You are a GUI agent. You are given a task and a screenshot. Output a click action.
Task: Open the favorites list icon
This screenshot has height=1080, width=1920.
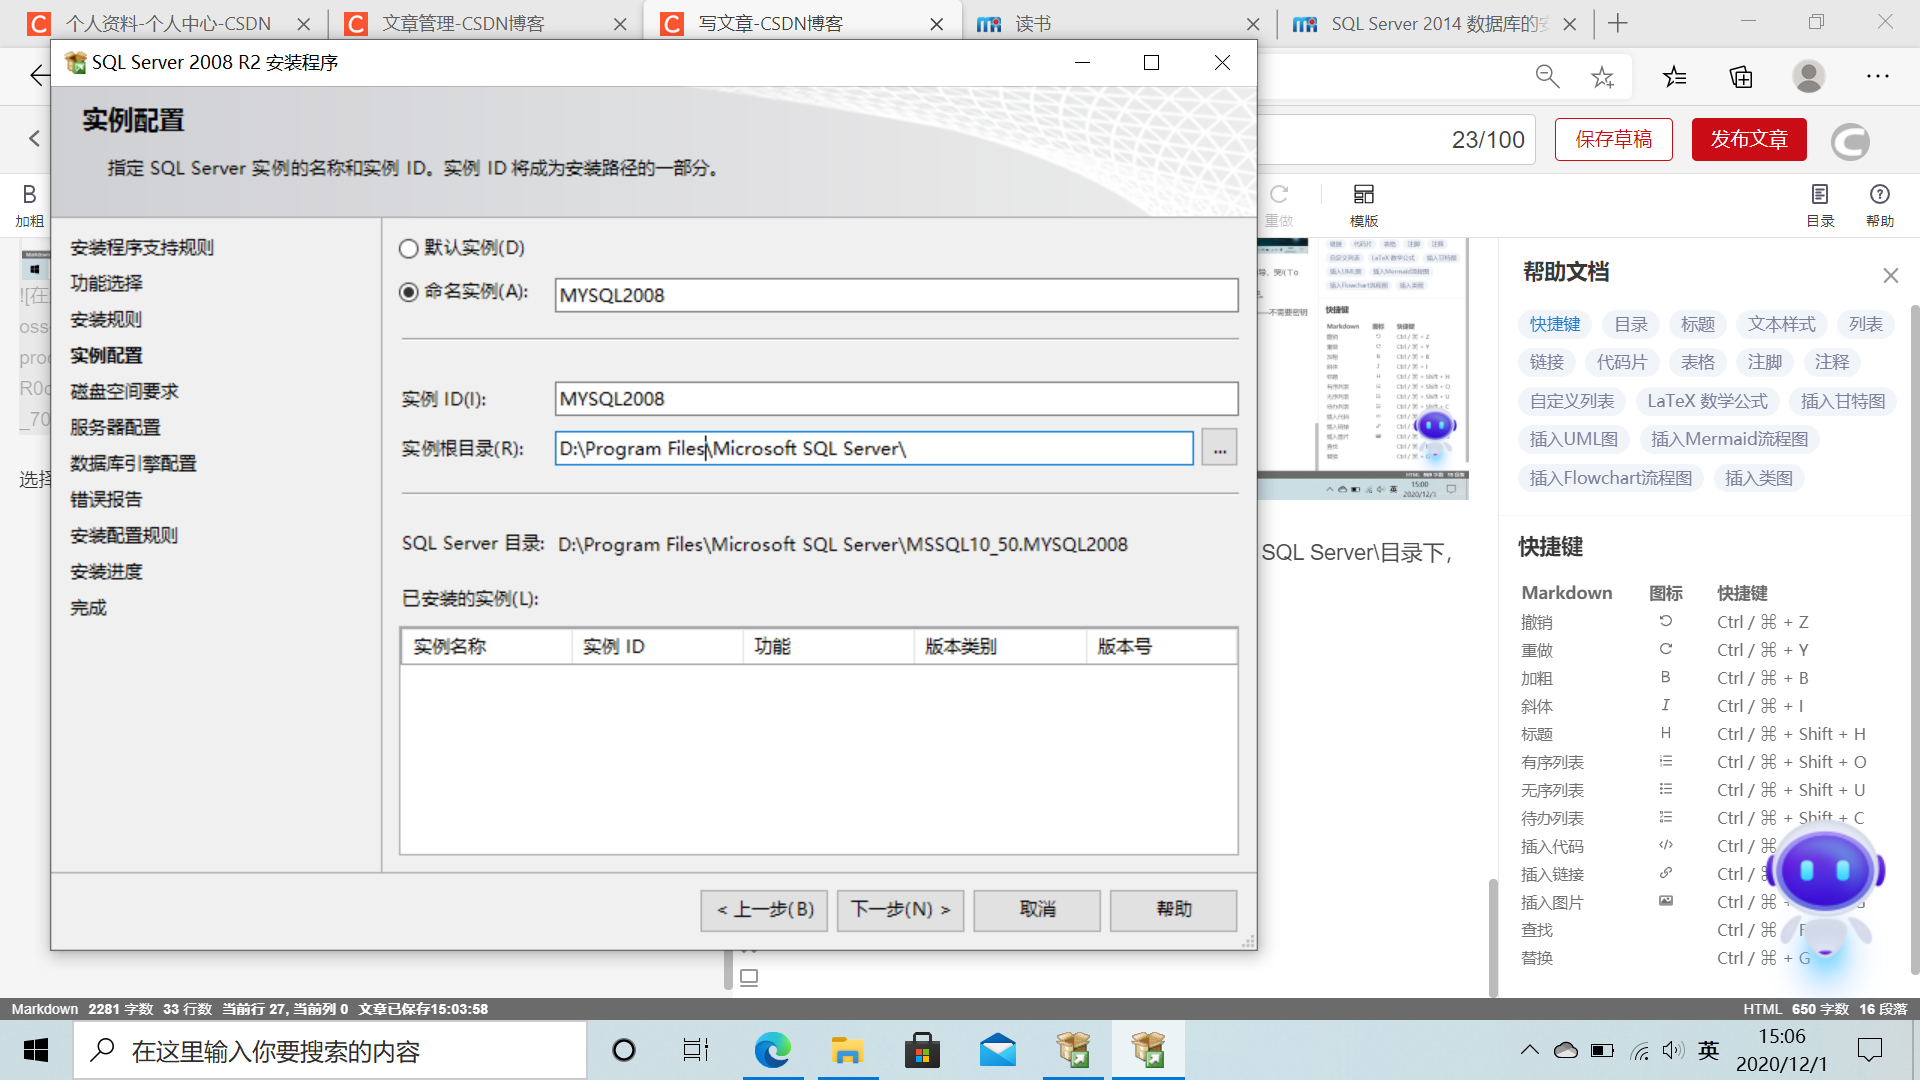[x=1675, y=77]
